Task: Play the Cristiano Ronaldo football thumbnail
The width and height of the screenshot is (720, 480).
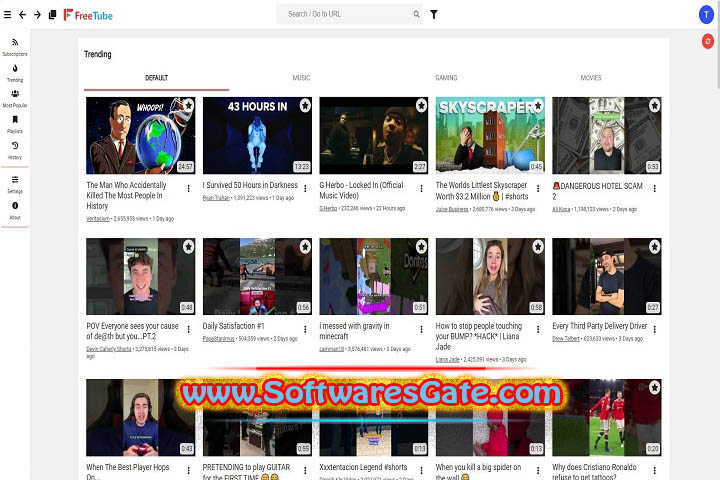Action: [x=607, y=418]
